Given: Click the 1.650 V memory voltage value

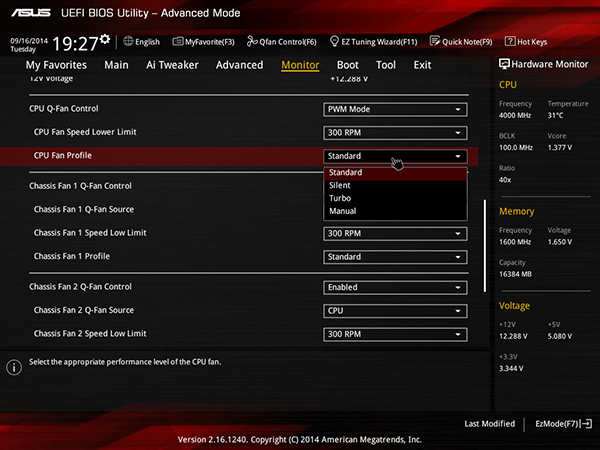Looking at the screenshot, I should [x=560, y=242].
